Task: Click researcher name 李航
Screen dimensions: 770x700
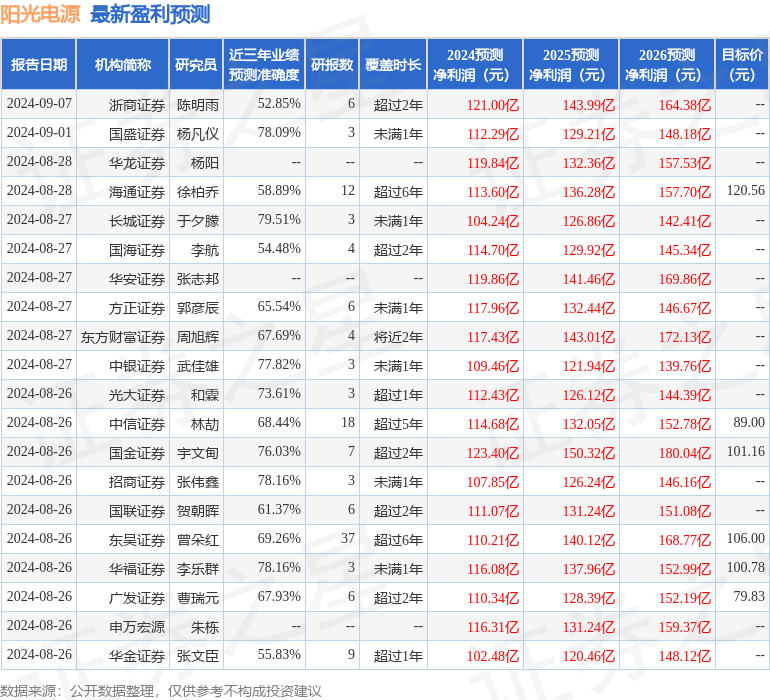Action: 205,250
